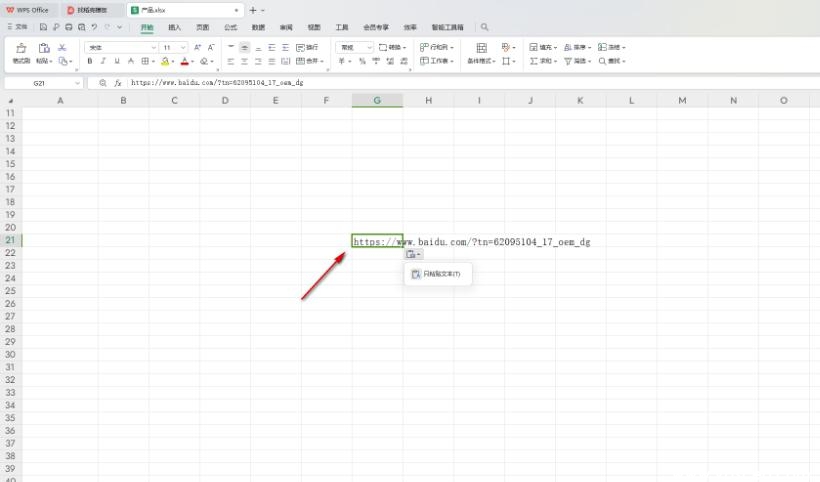Click the select-all corner triangle

[10, 100]
